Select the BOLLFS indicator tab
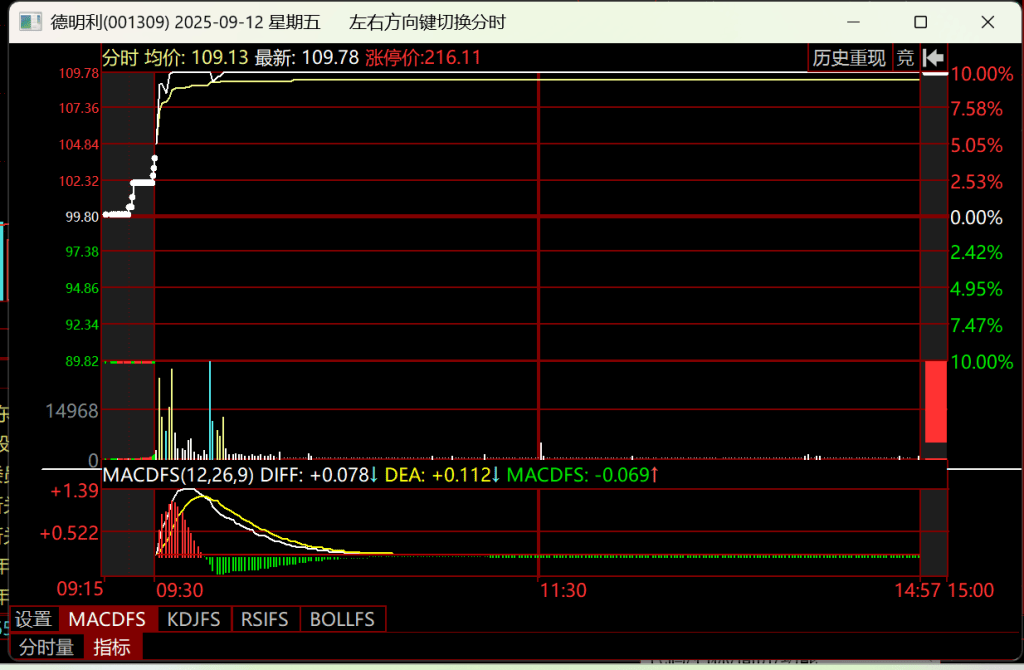The width and height of the screenshot is (1024, 670). tap(342, 619)
